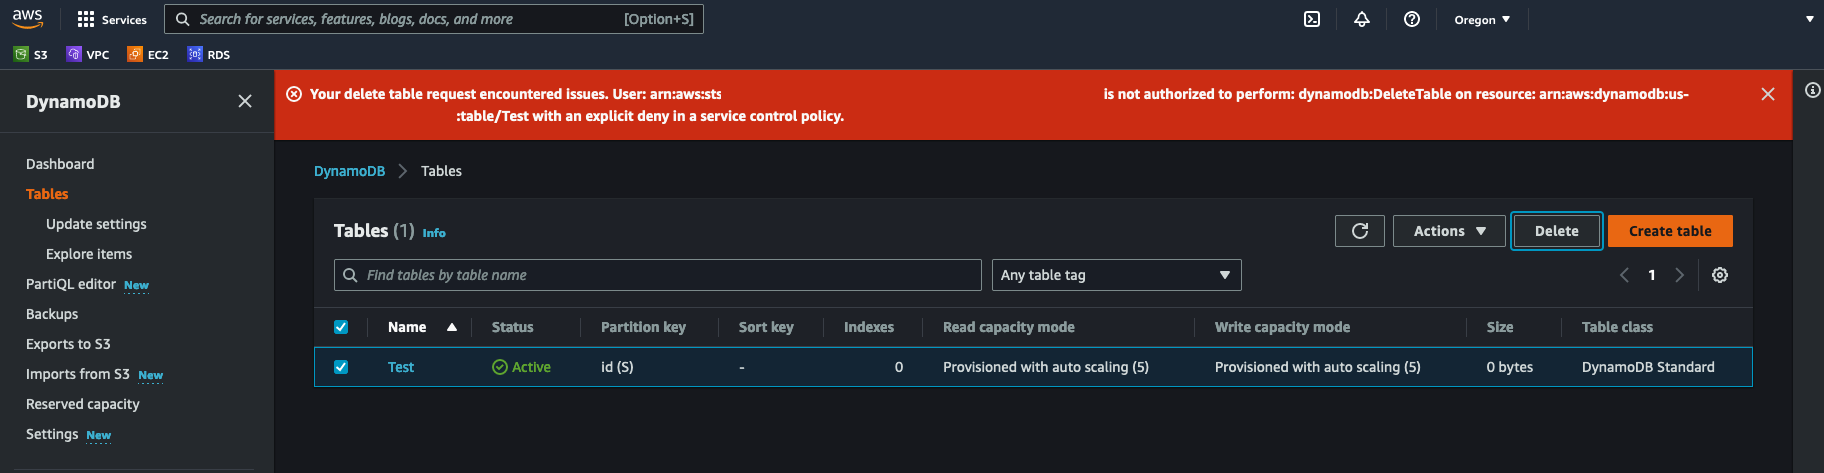This screenshot has width=1824, height=473.
Task: Toggle the select-all tables checkbox
Action: pyautogui.click(x=341, y=327)
